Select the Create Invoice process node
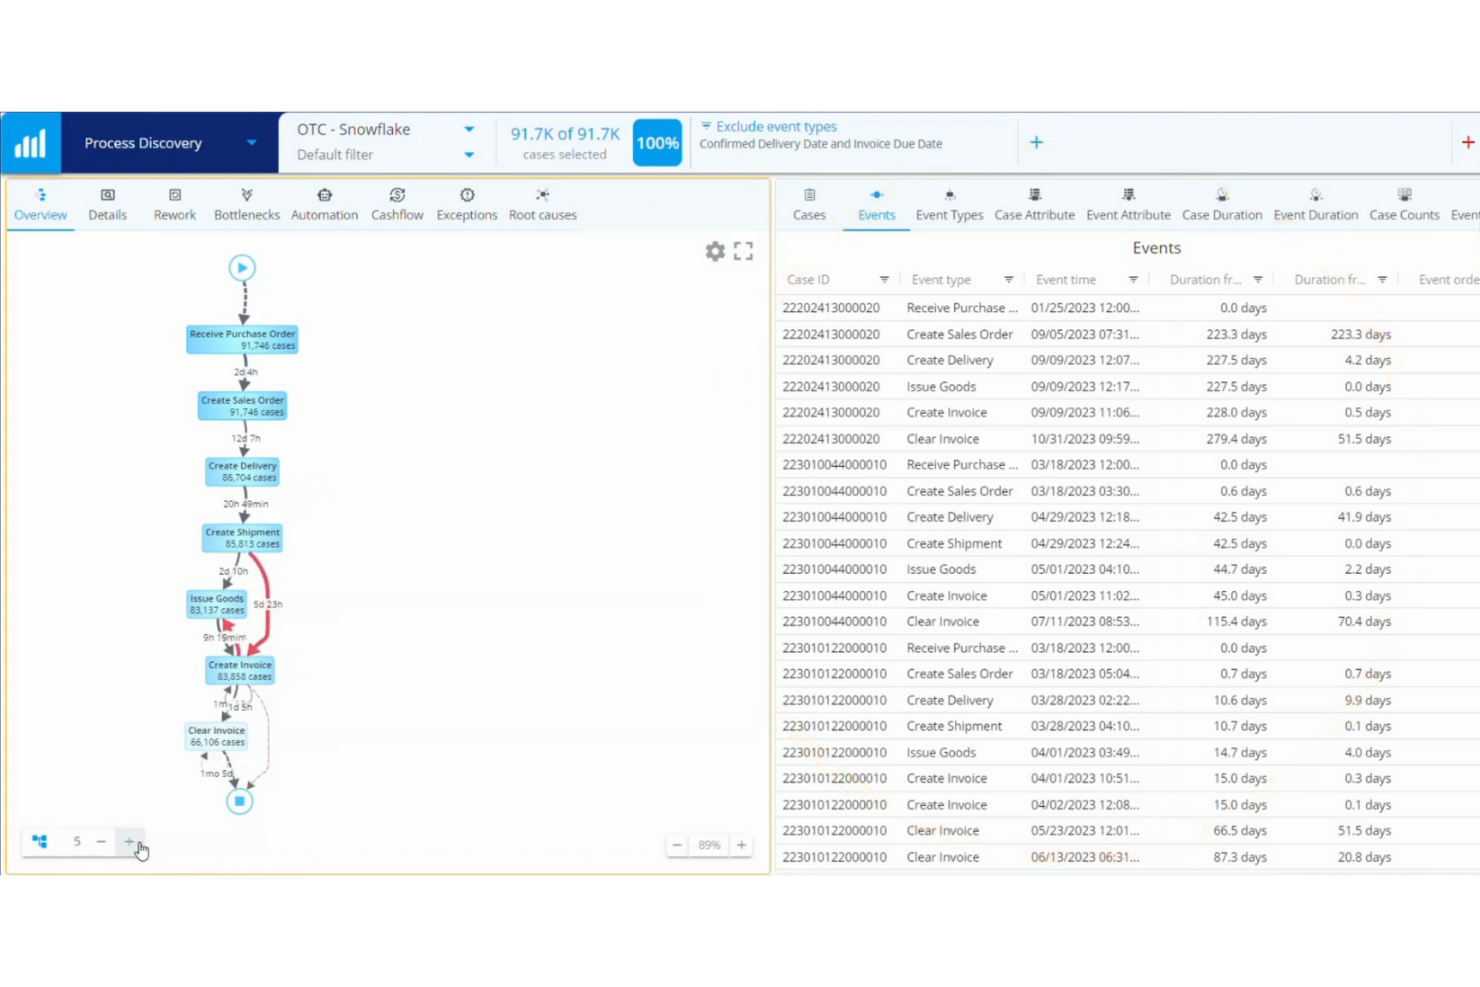Screen dimensions: 1480x987 239,670
